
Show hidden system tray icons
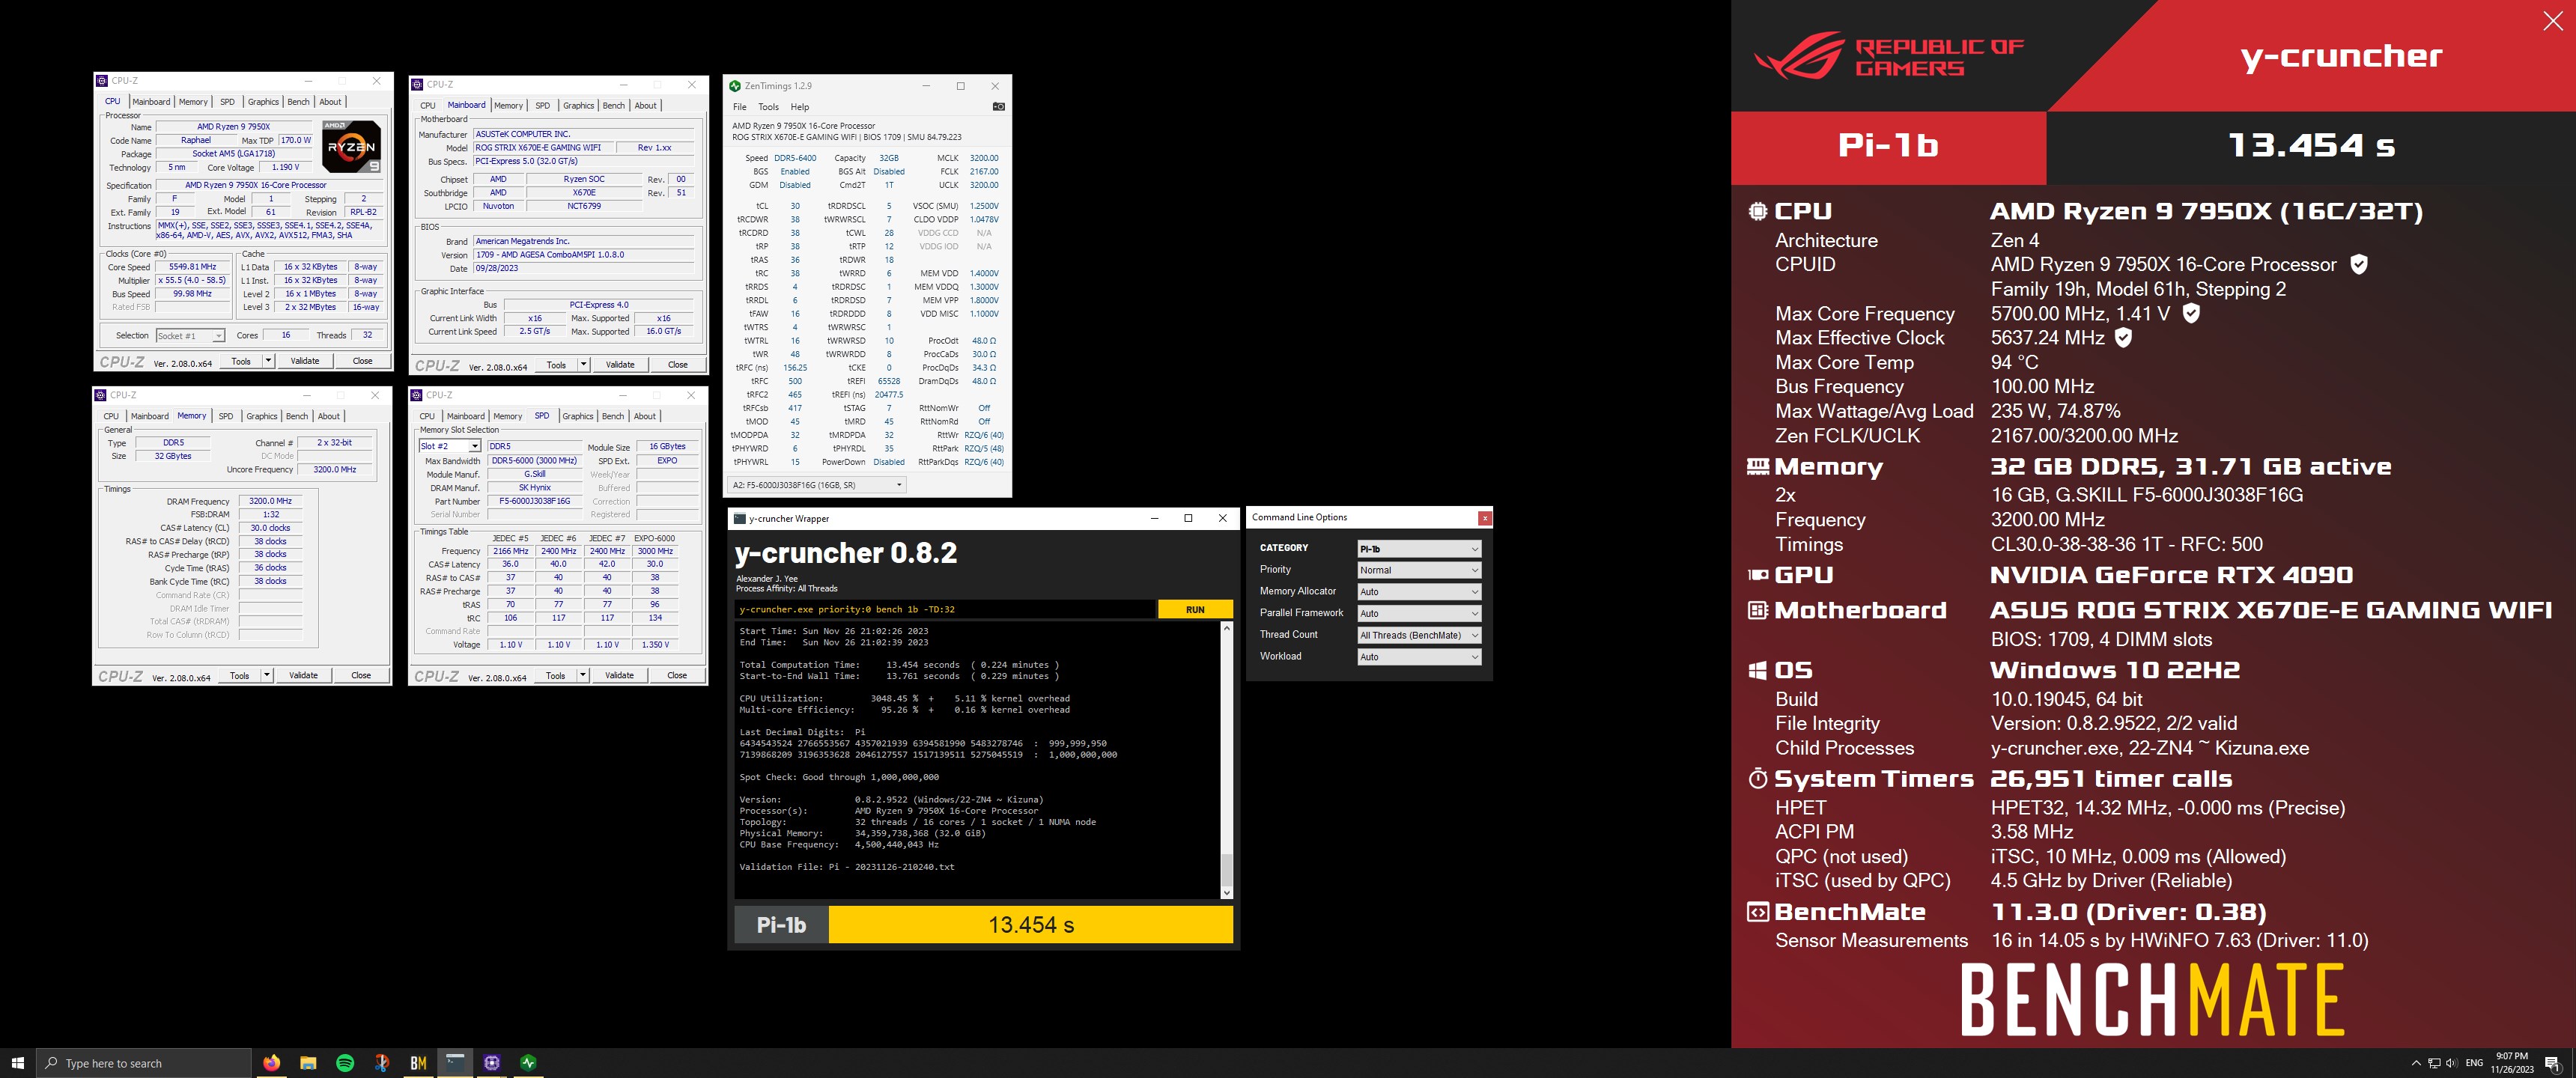[x=2416, y=1063]
